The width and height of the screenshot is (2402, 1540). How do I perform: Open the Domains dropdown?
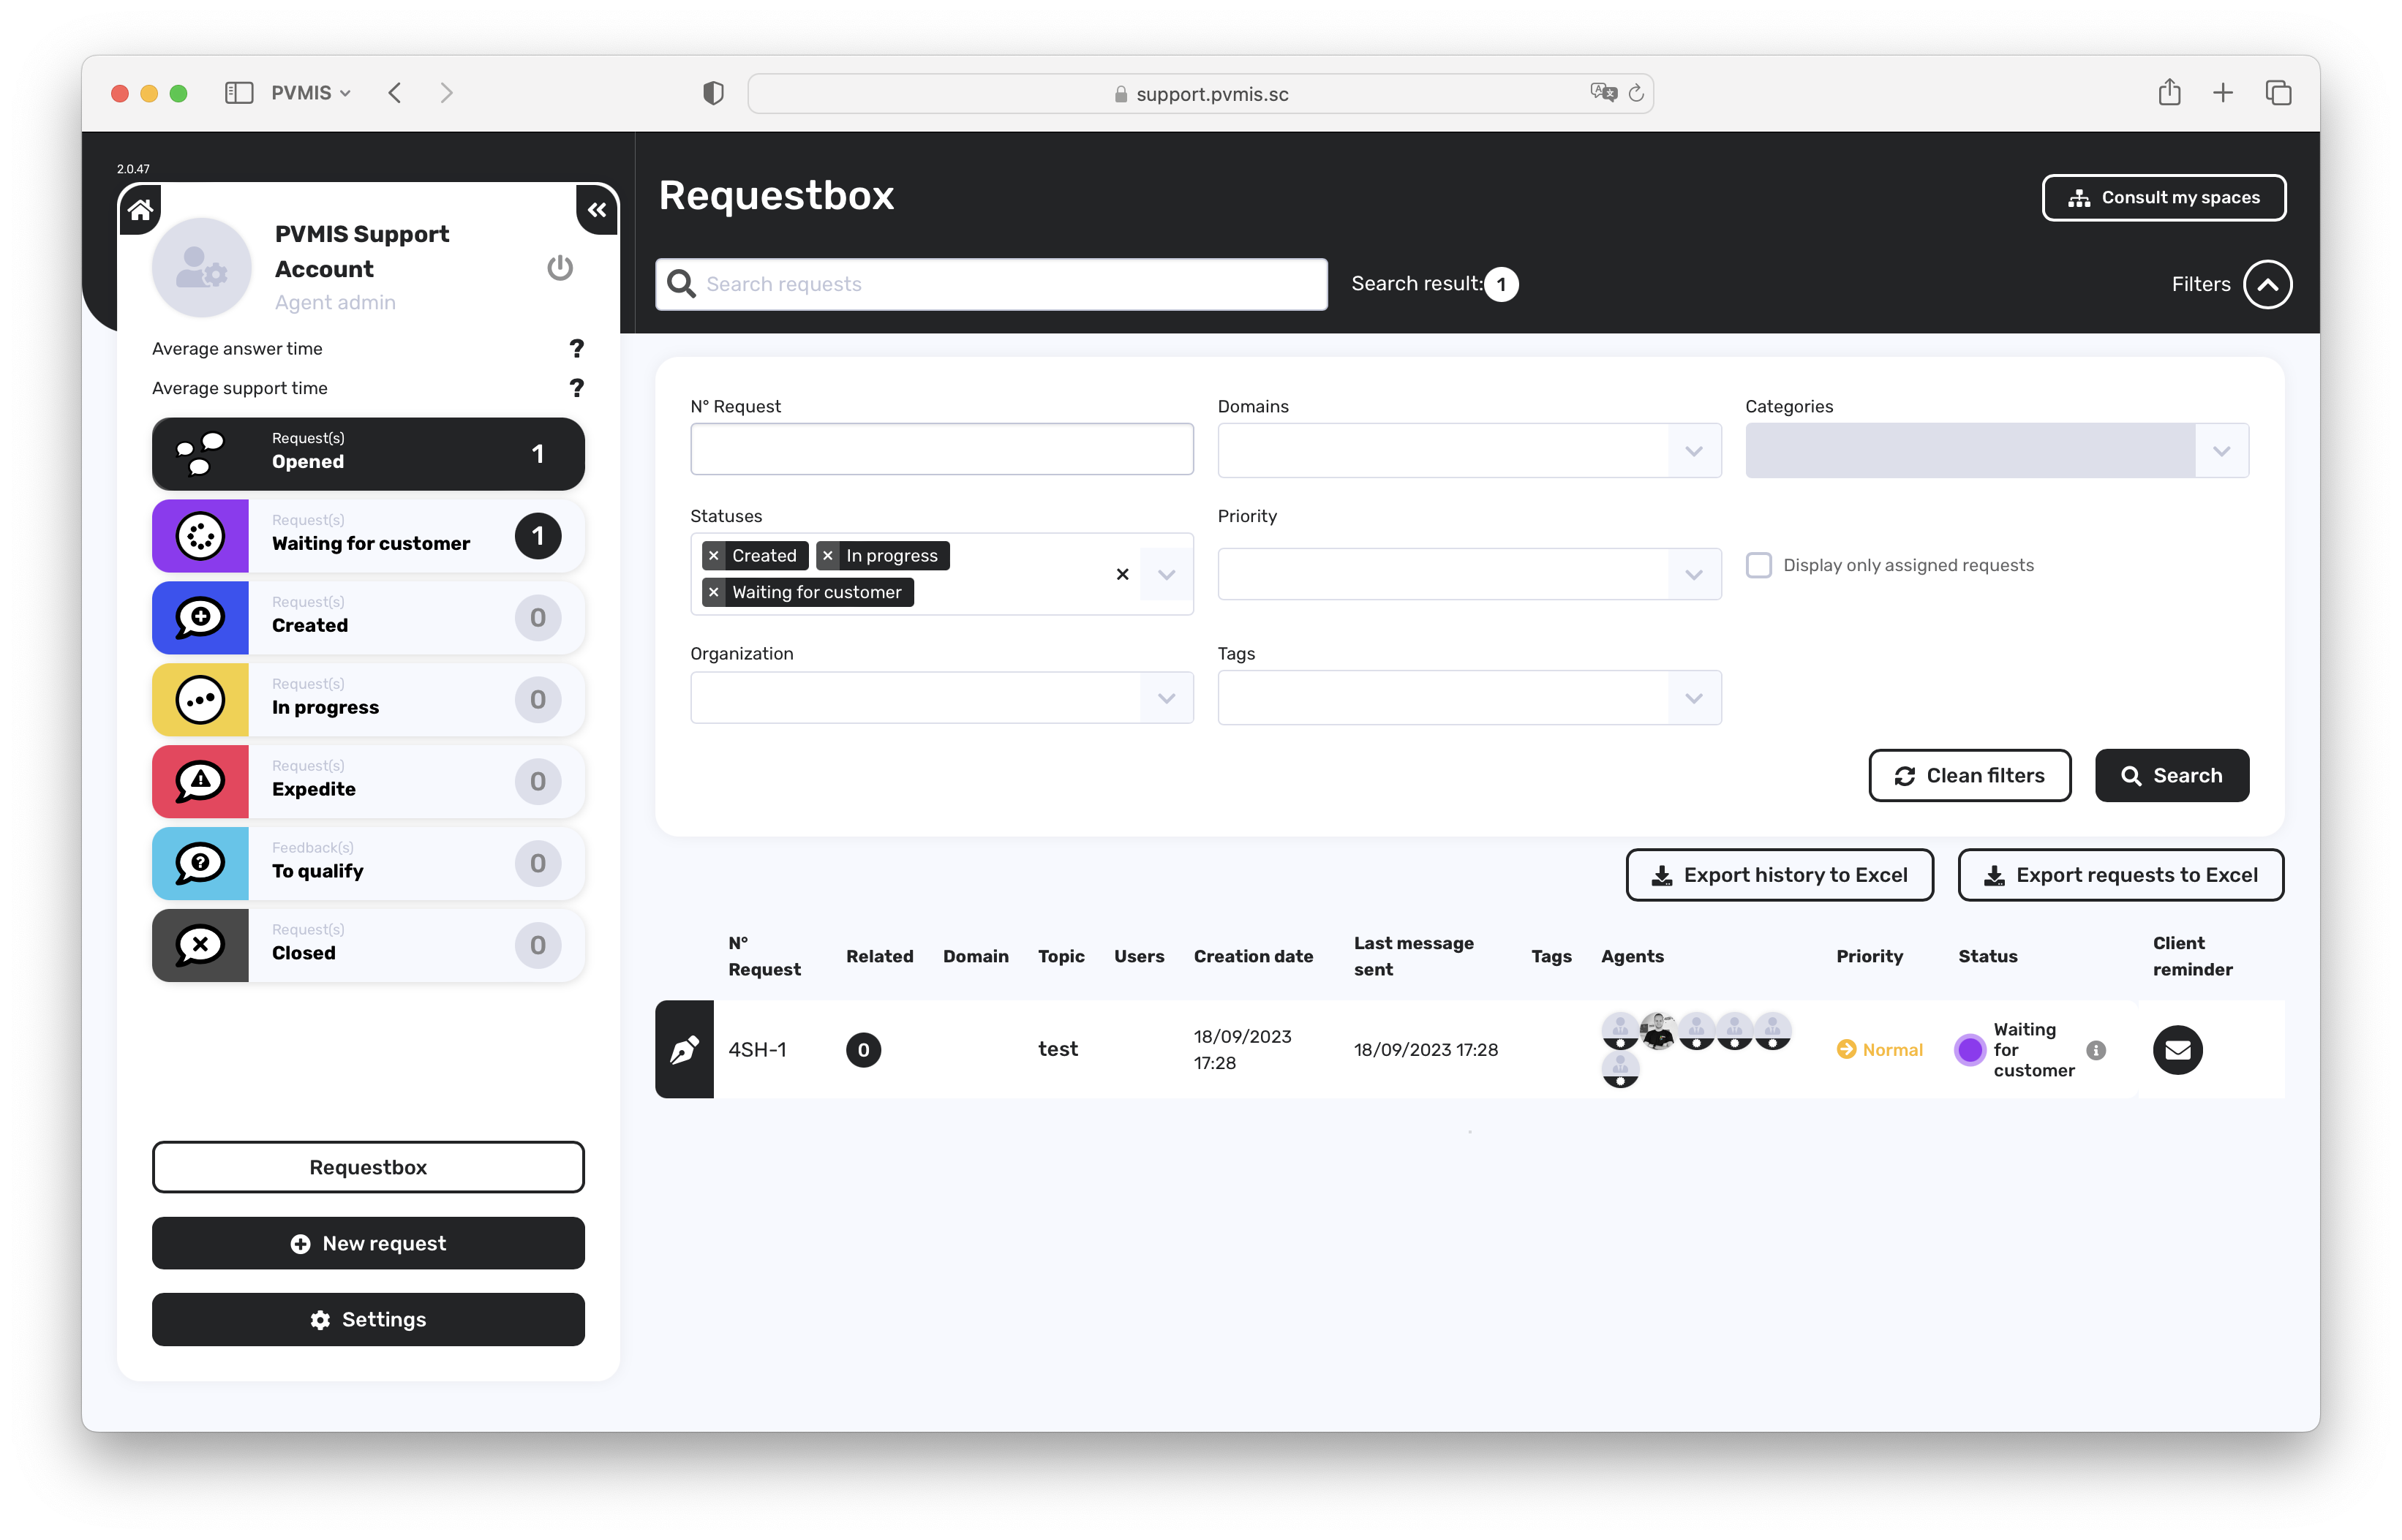(x=1693, y=451)
